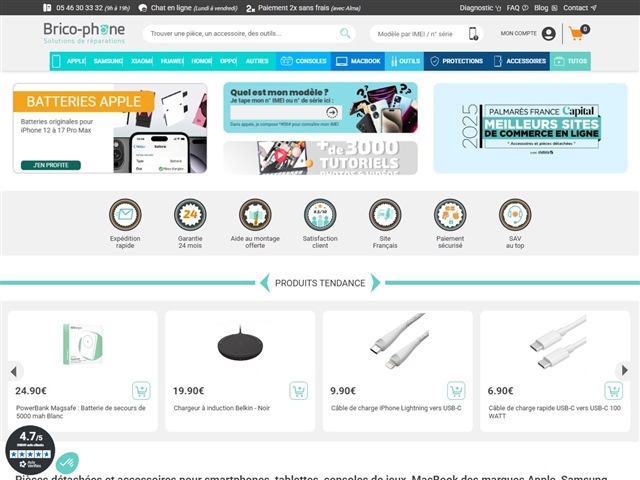Click the MON COMPTE label

[x=518, y=33]
